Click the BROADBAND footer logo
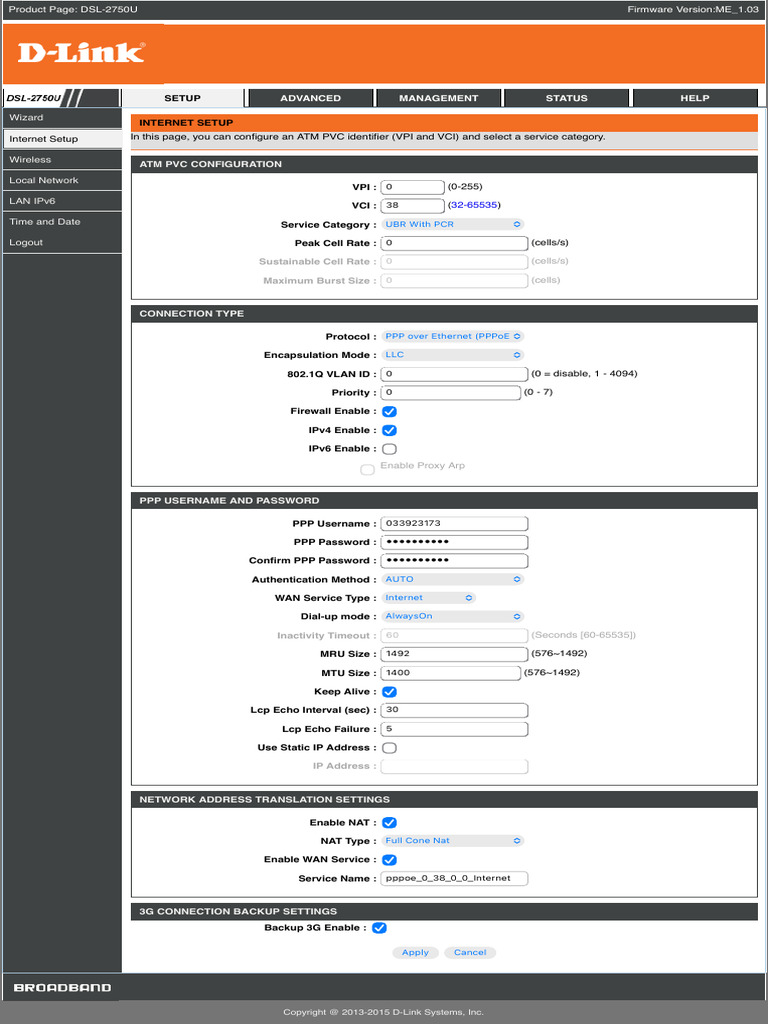This screenshot has width=768, height=1024. [x=63, y=987]
